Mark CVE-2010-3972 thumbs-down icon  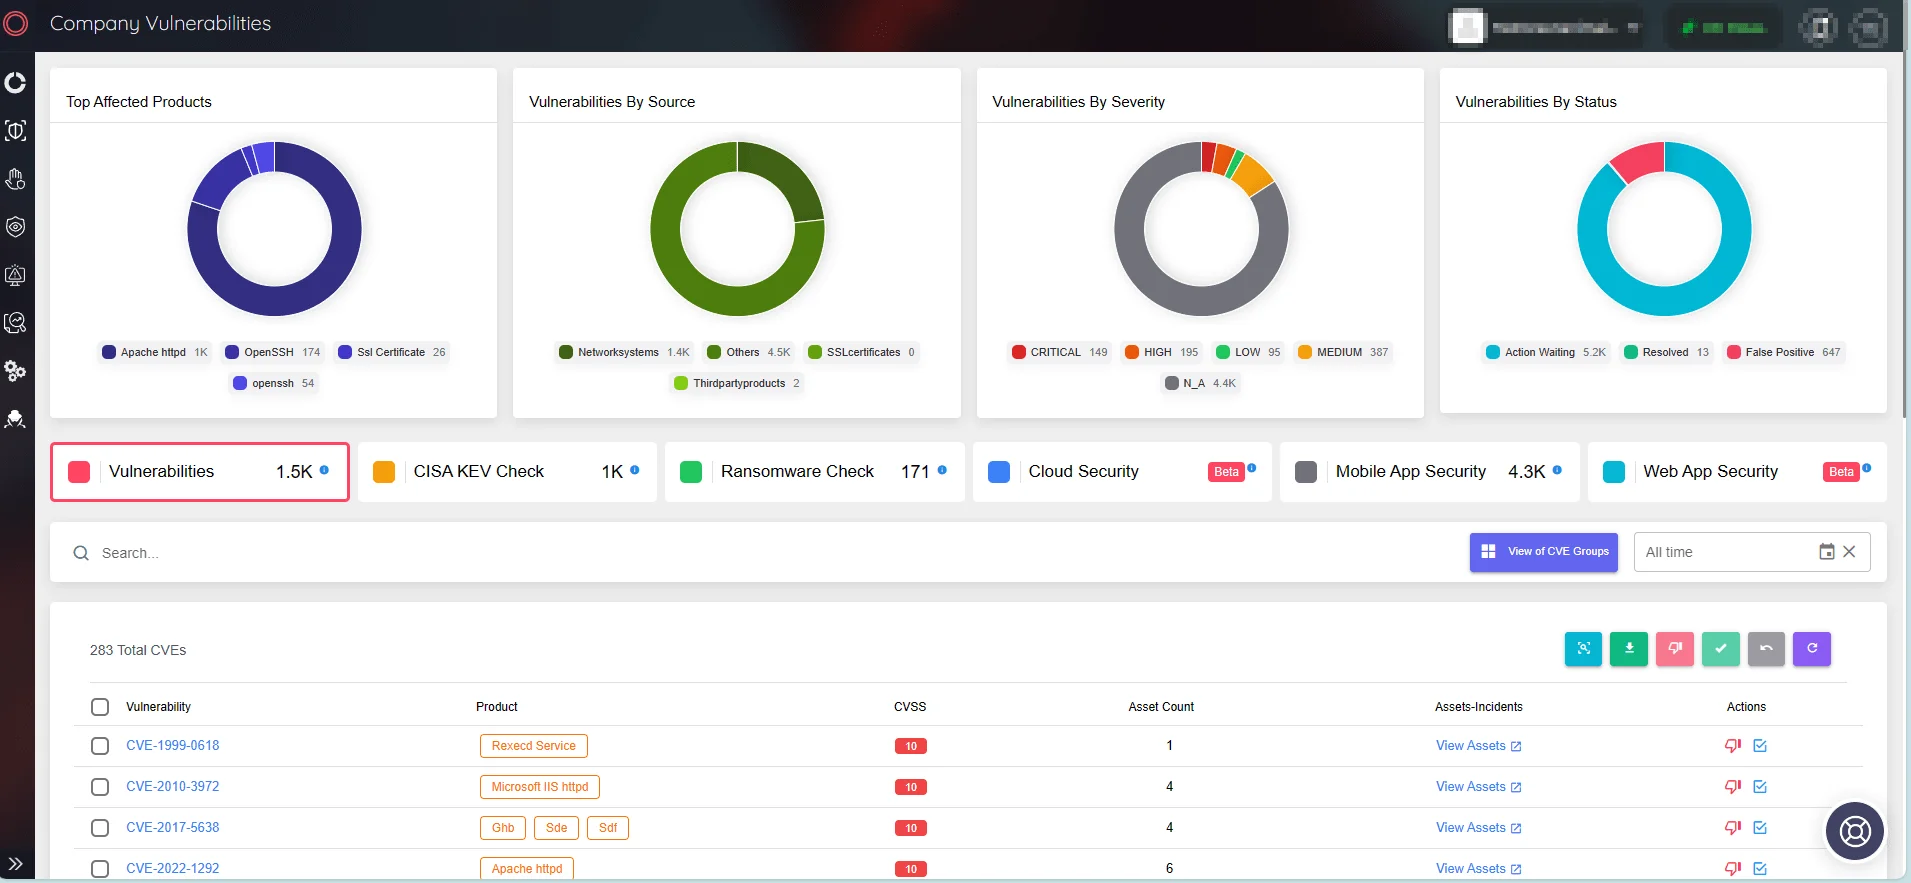pos(1733,787)
